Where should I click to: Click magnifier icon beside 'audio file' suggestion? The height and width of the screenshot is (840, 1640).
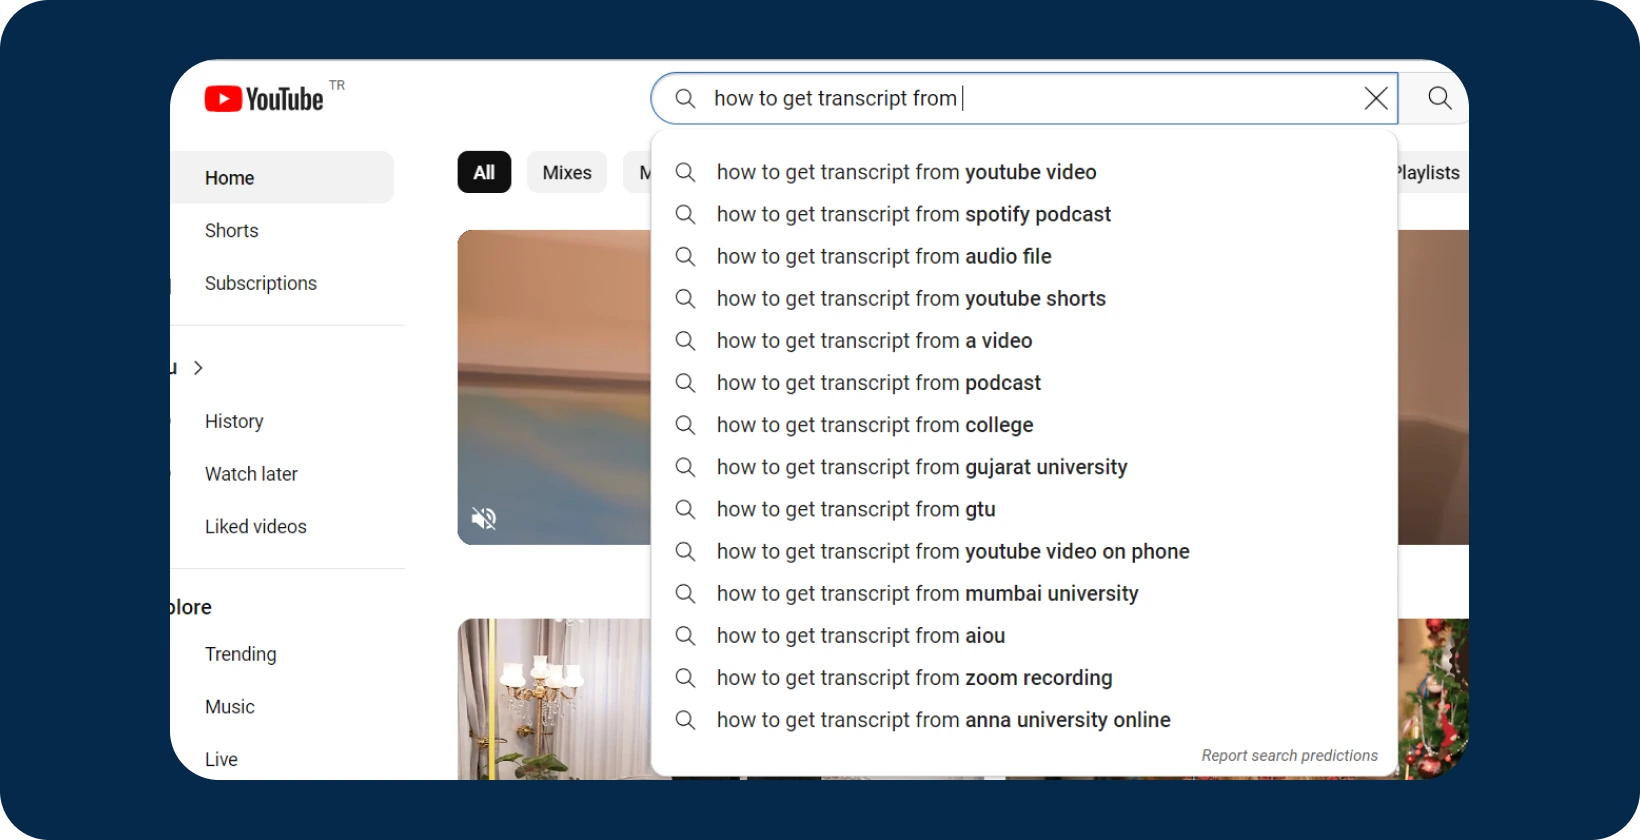(685, 256)
